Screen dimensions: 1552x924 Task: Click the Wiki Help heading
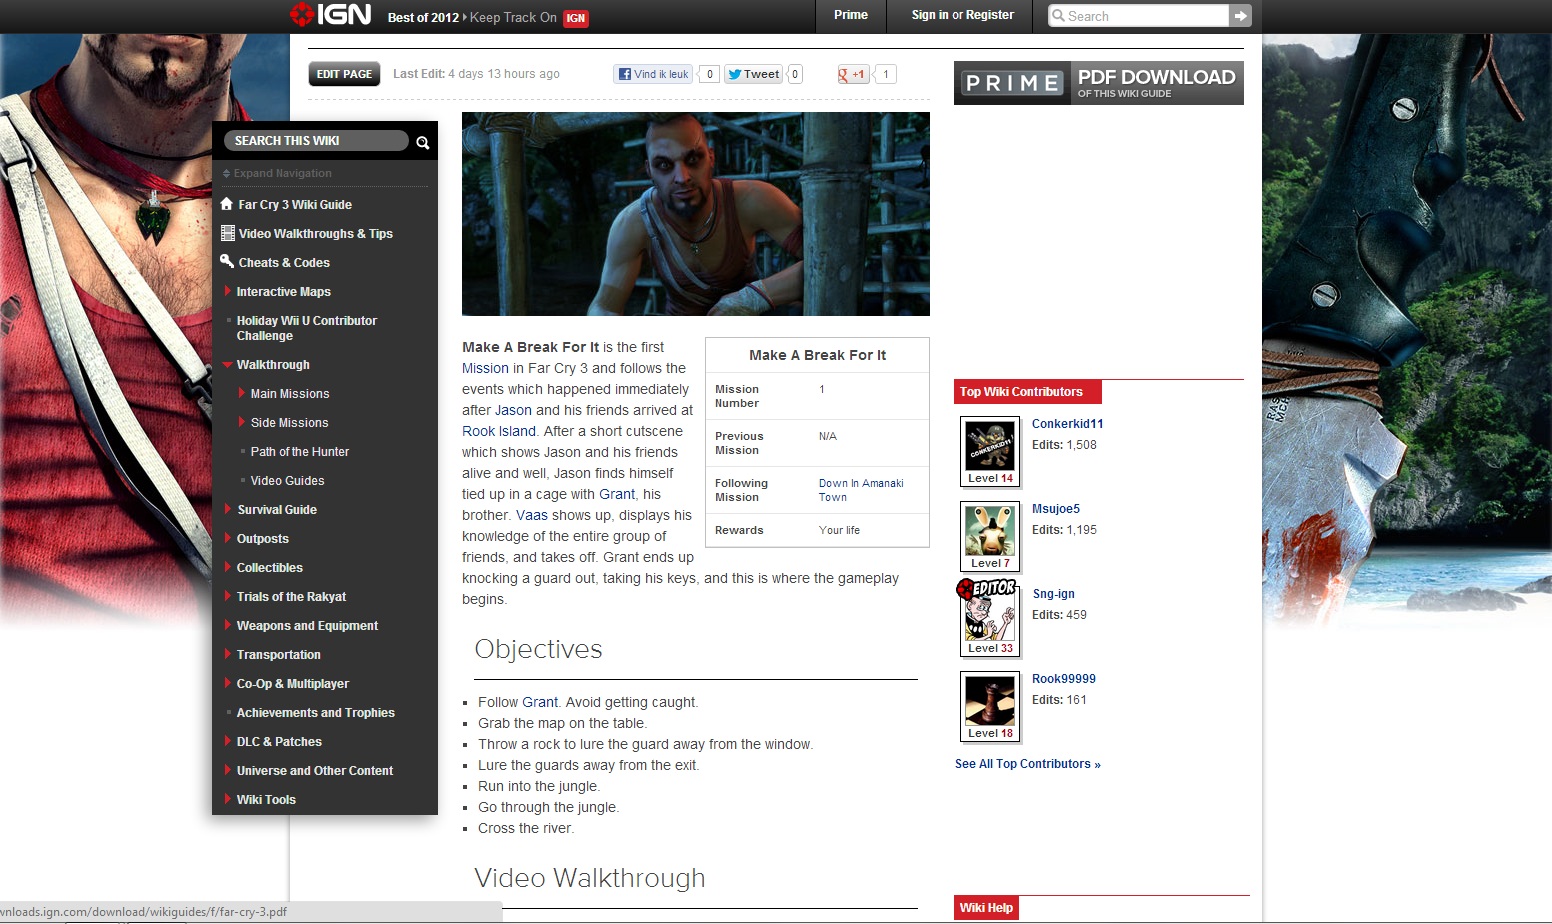[986, 908]
